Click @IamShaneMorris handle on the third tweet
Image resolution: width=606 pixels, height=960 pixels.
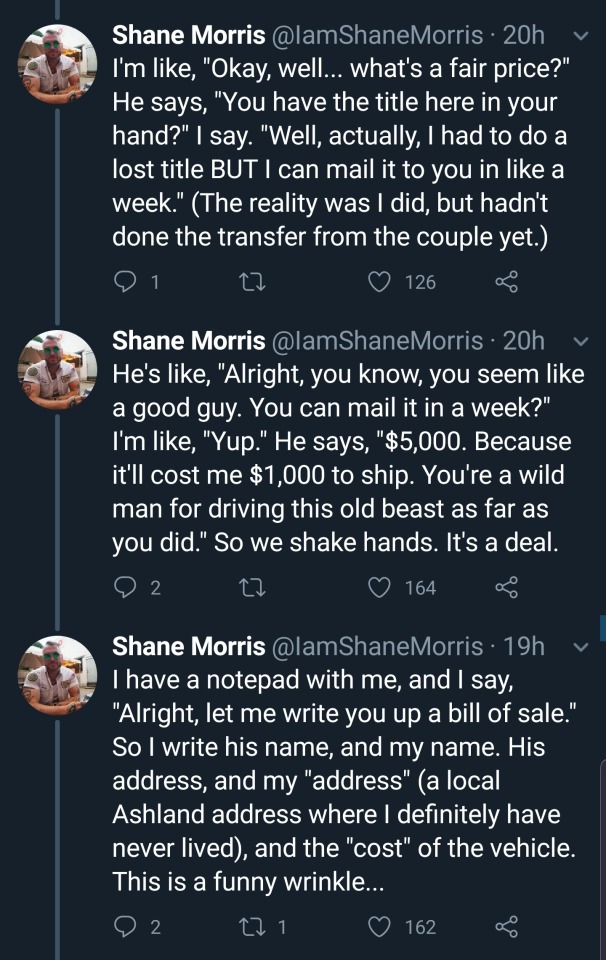376,646
